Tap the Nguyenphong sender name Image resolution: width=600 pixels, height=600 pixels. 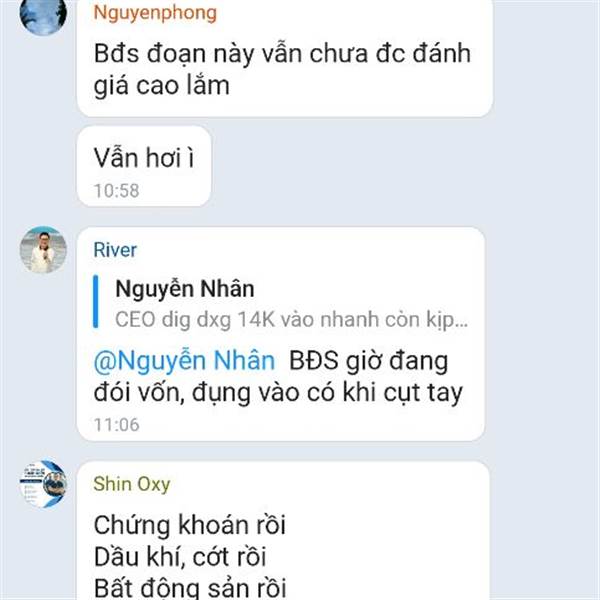155,13
